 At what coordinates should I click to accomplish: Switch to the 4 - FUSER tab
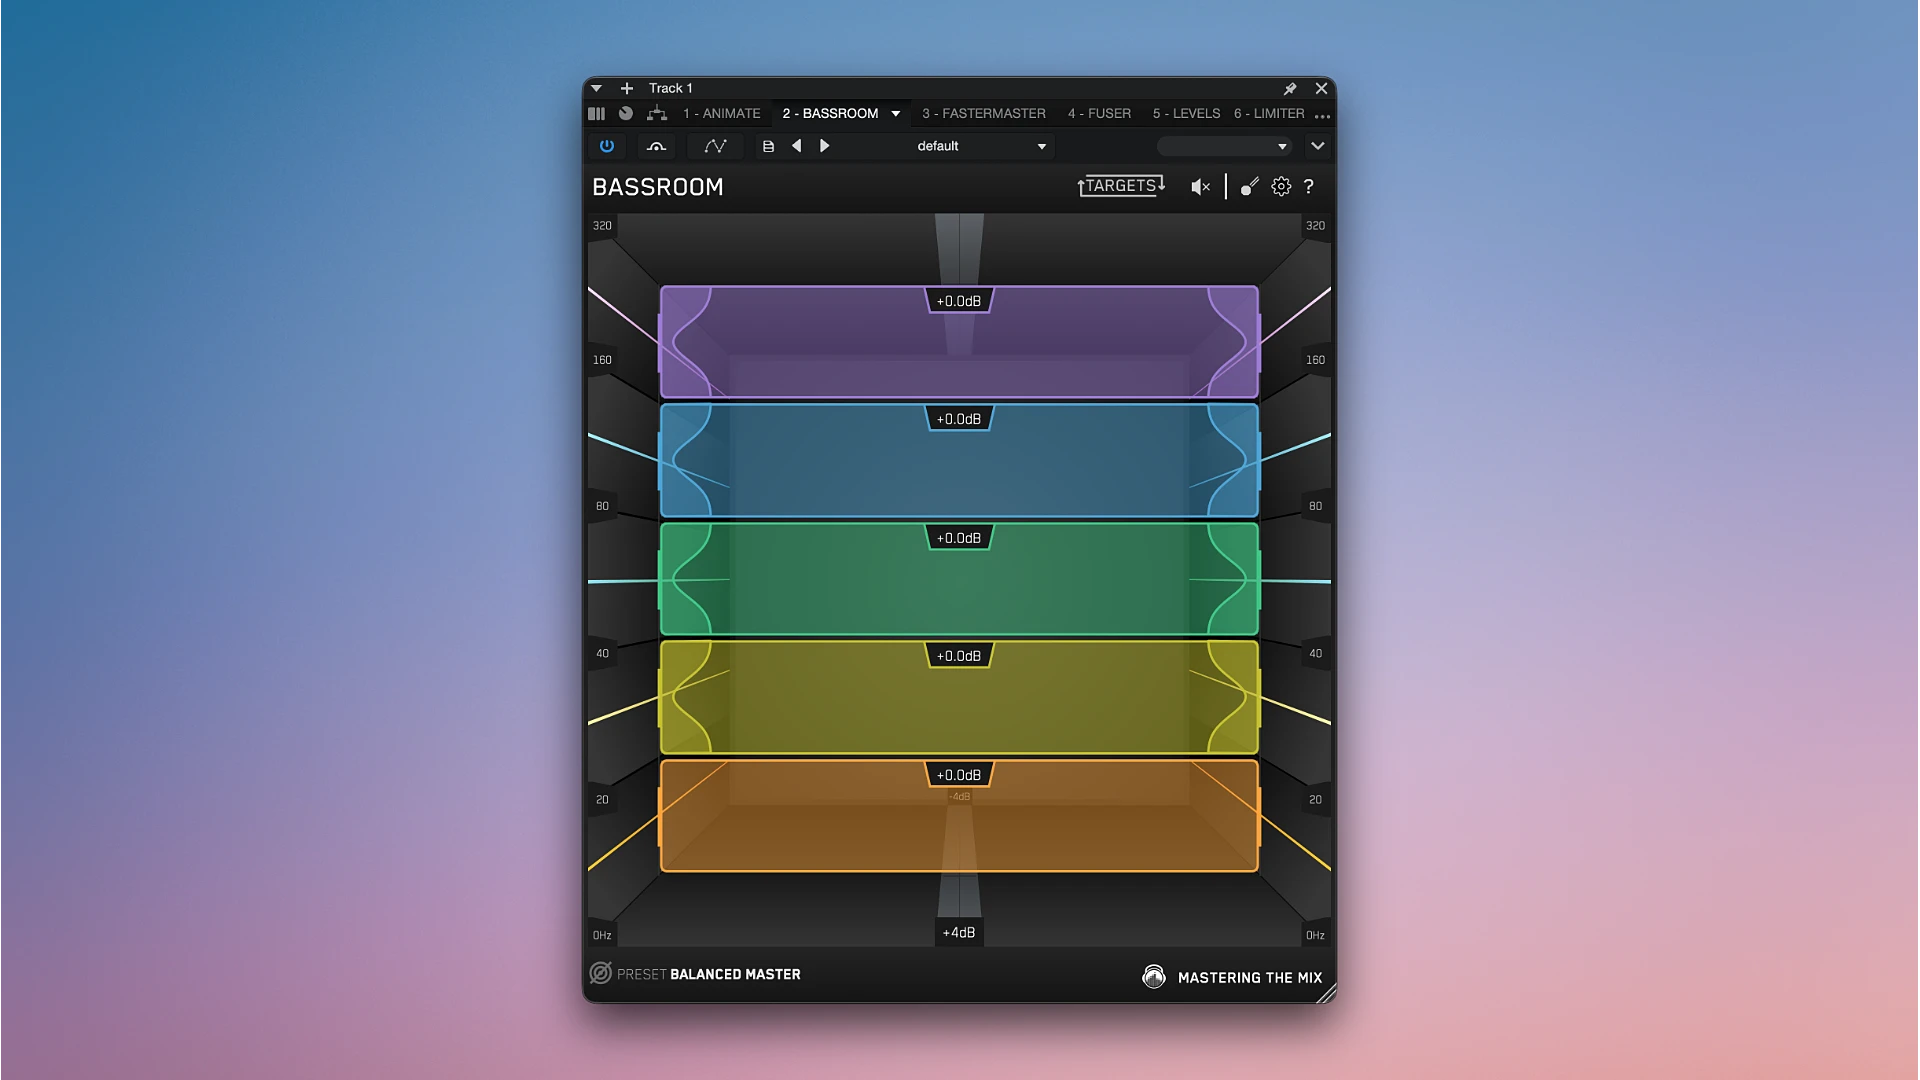coord(1099,113)
